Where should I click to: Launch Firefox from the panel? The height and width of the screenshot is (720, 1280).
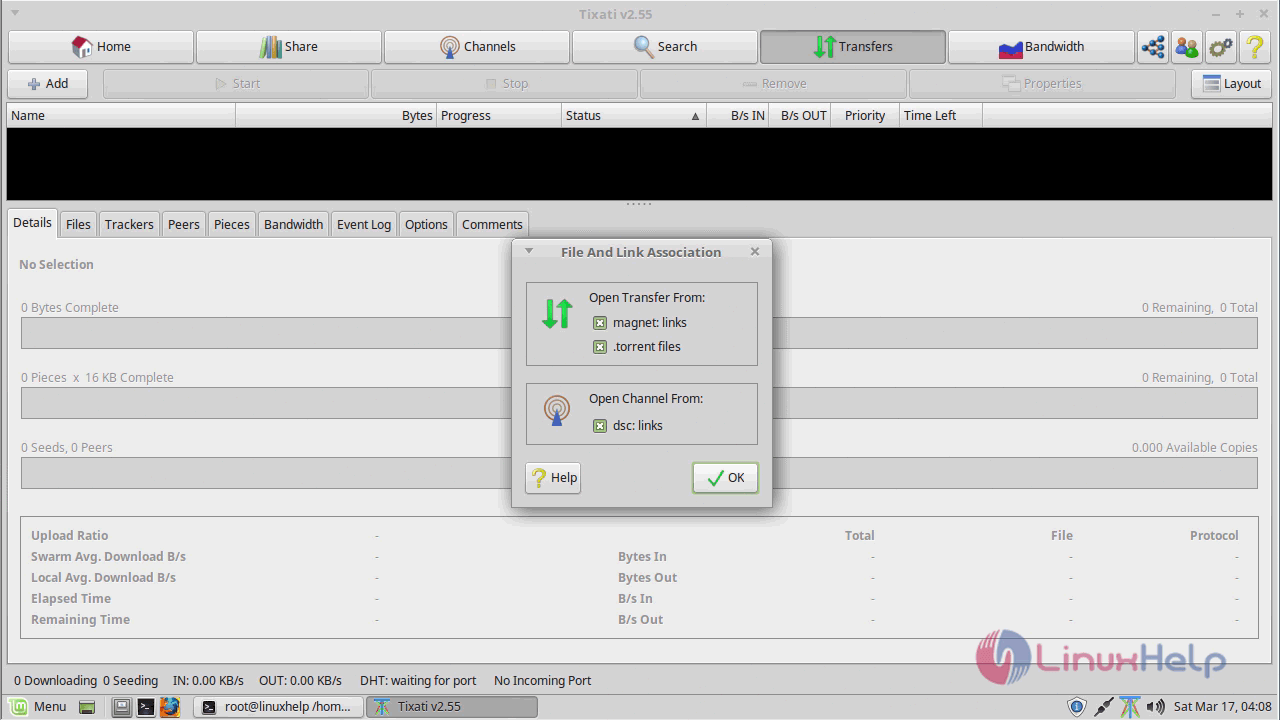point(170,707)
